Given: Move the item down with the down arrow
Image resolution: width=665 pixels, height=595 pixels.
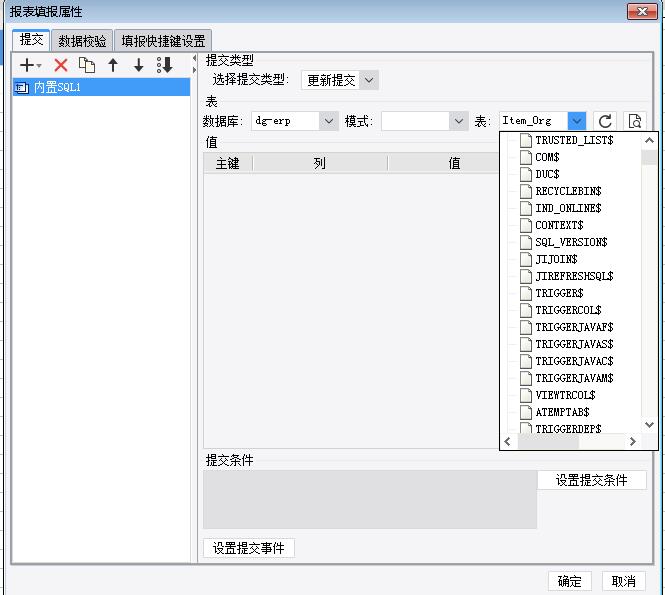Looking at the screenshot, I should click(139, 65).
